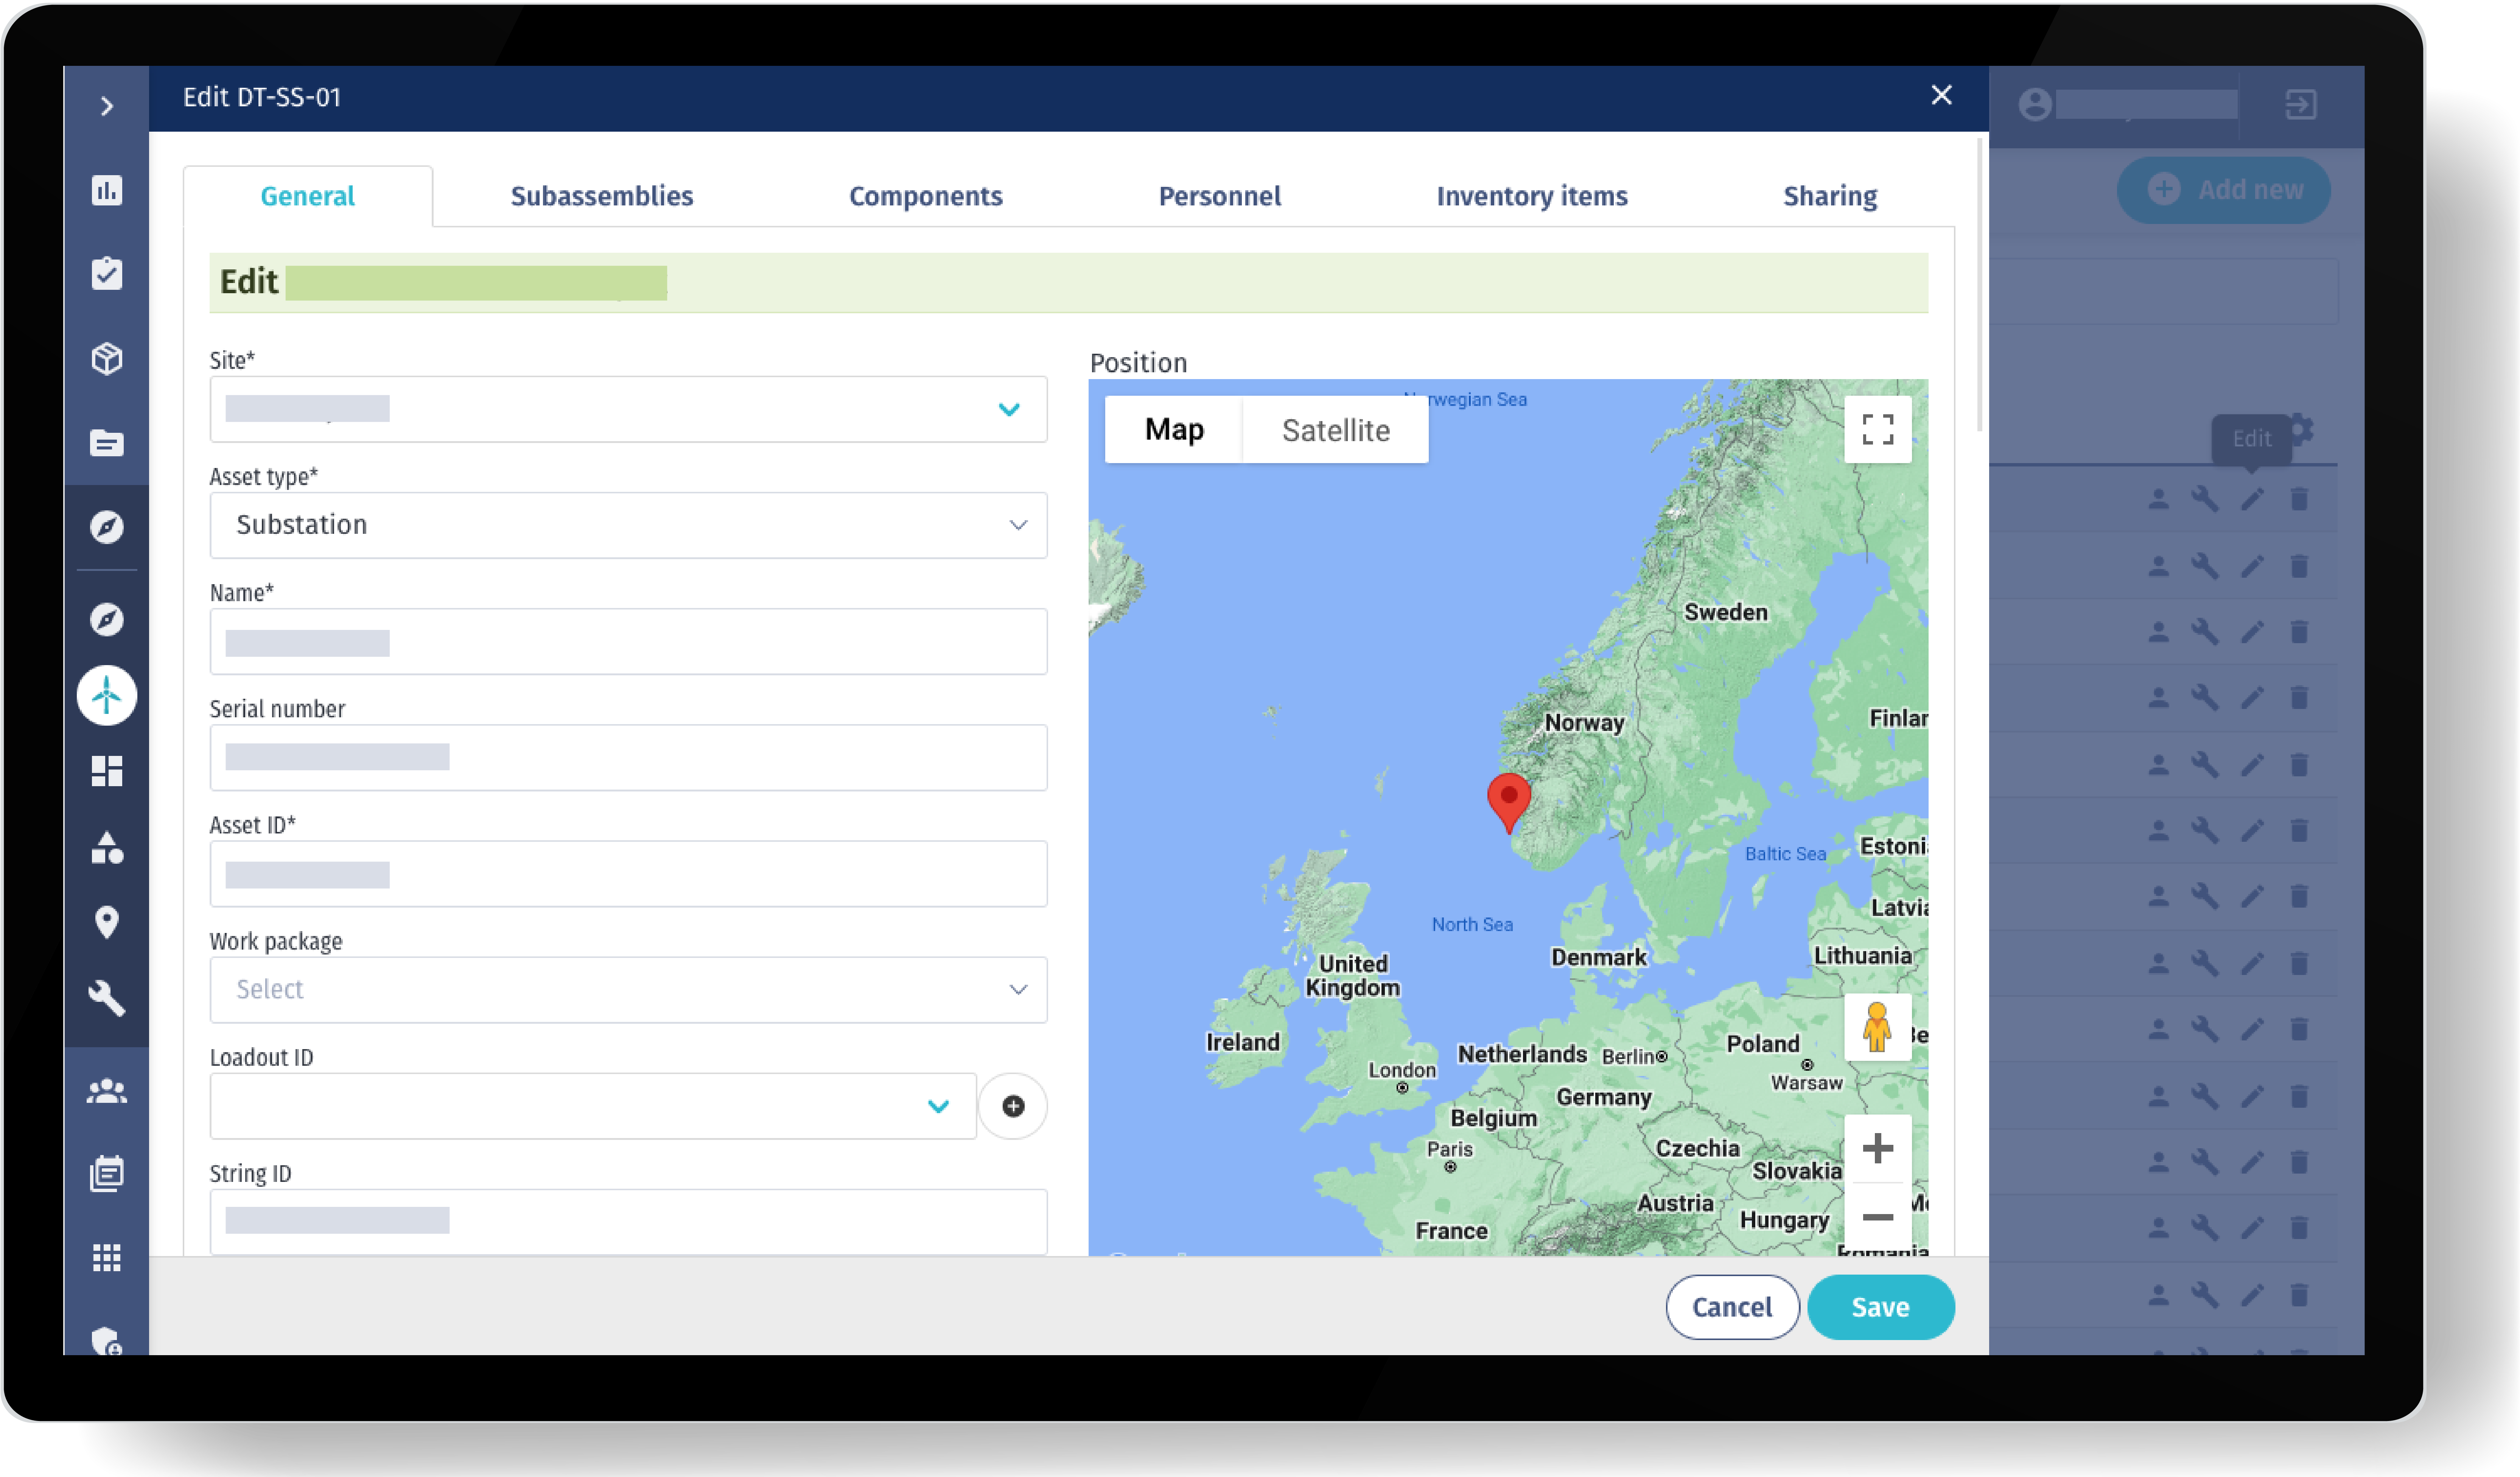Zoom out on the map
This screenshot has height=1477, width=2520.
point(1878,1217)
